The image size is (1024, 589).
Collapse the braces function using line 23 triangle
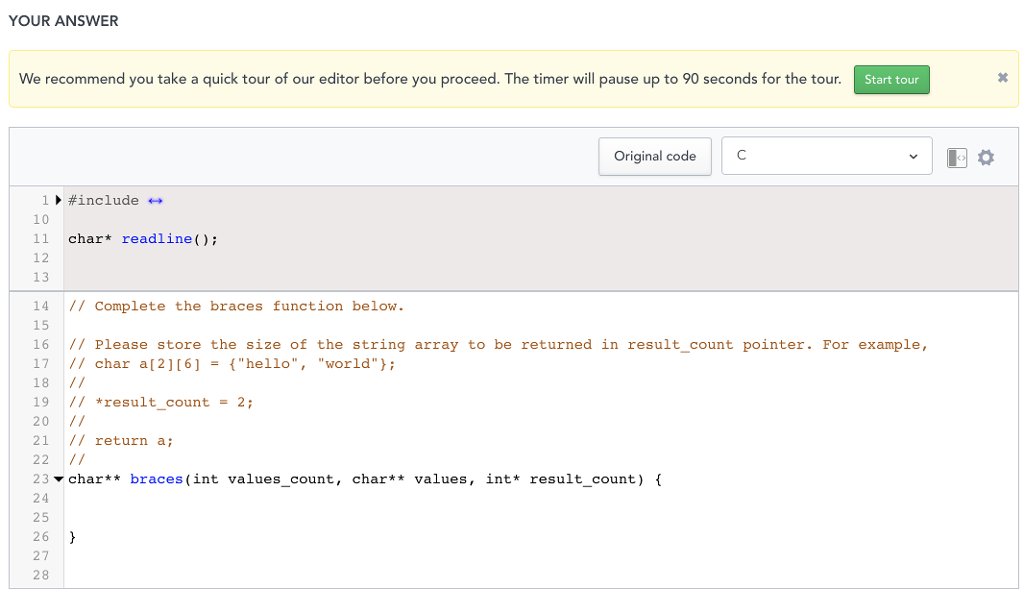58,478
